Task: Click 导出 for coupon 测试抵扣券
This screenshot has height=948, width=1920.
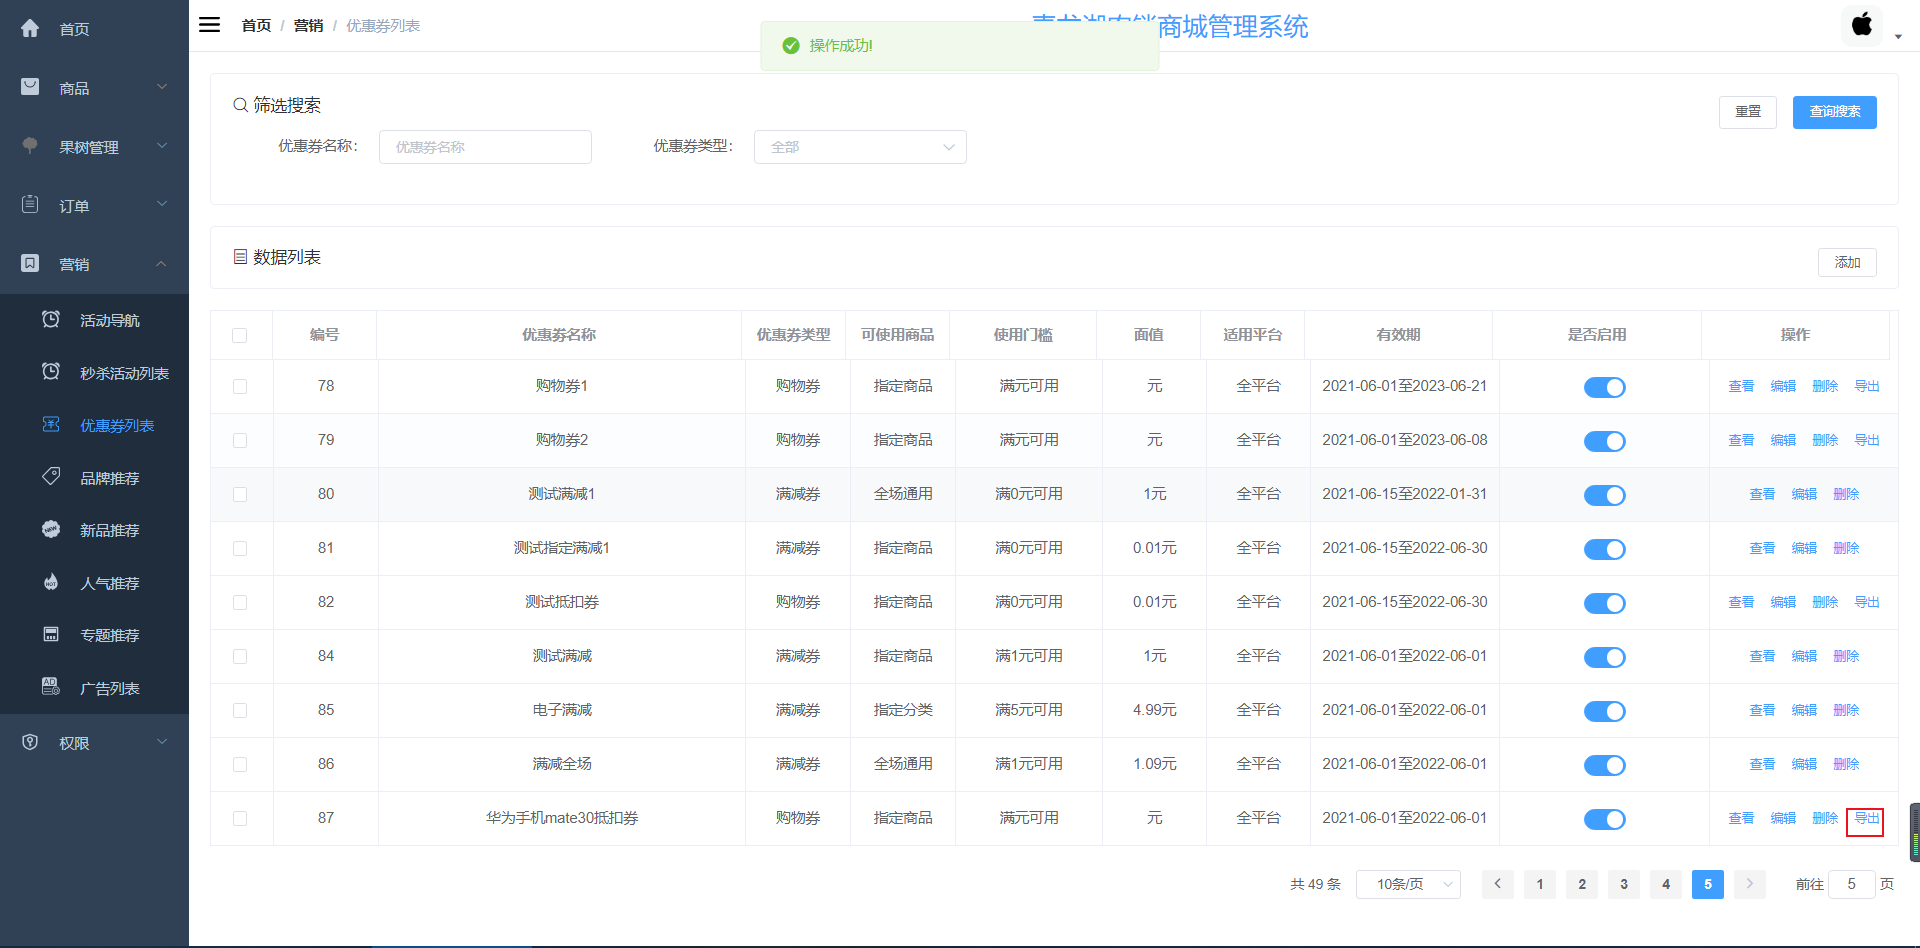Action: click(x=1867, y=602)
